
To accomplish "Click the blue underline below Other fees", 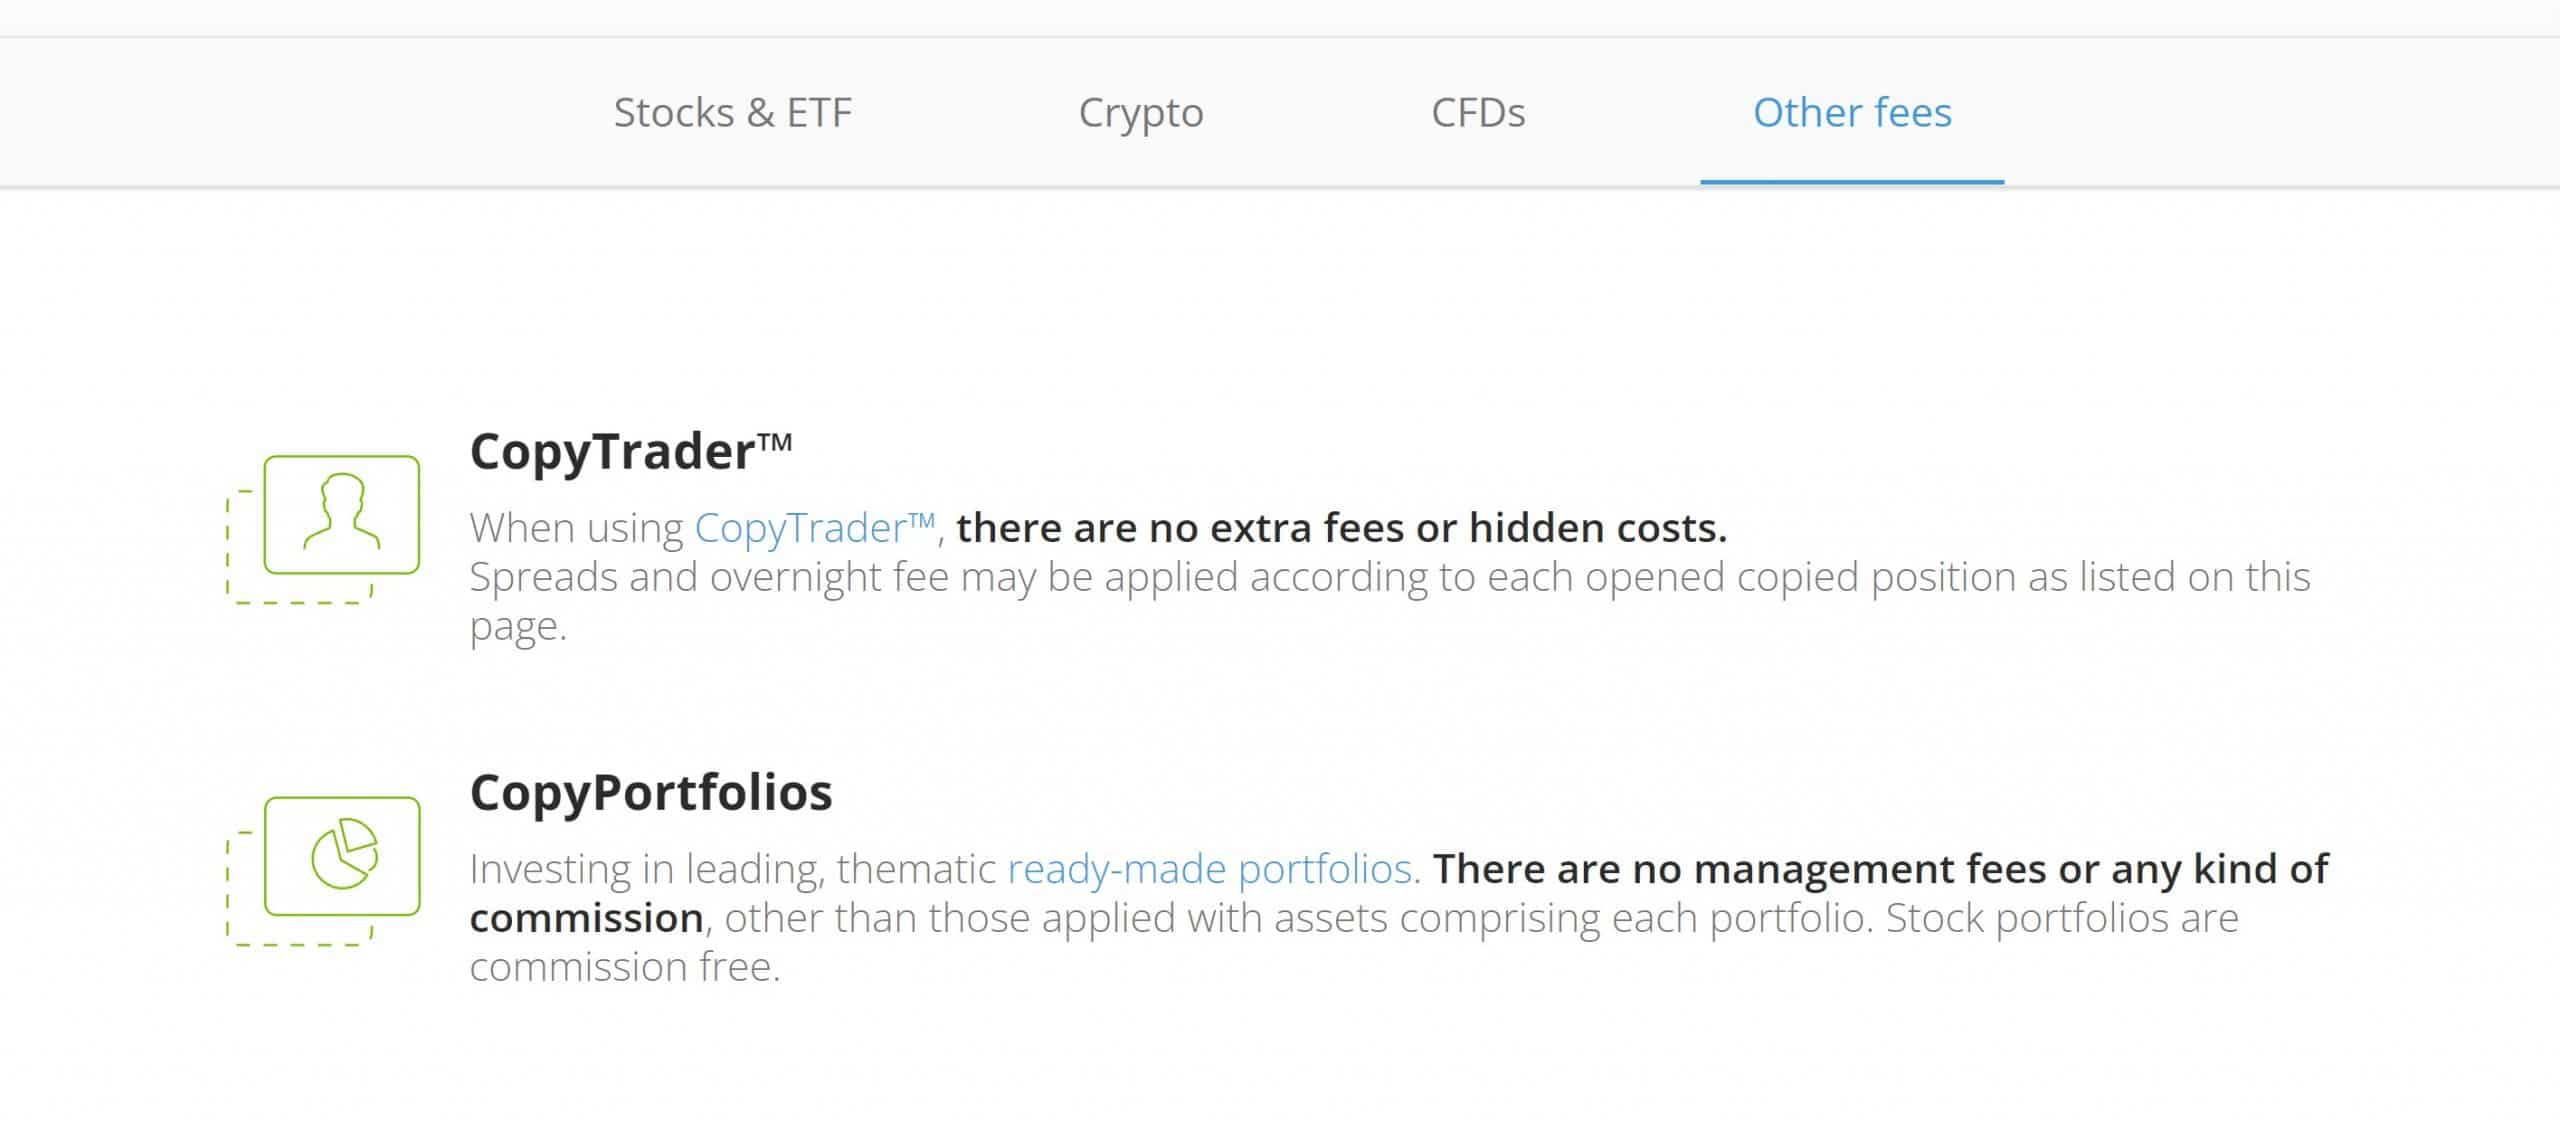I will coord(1852,182).
